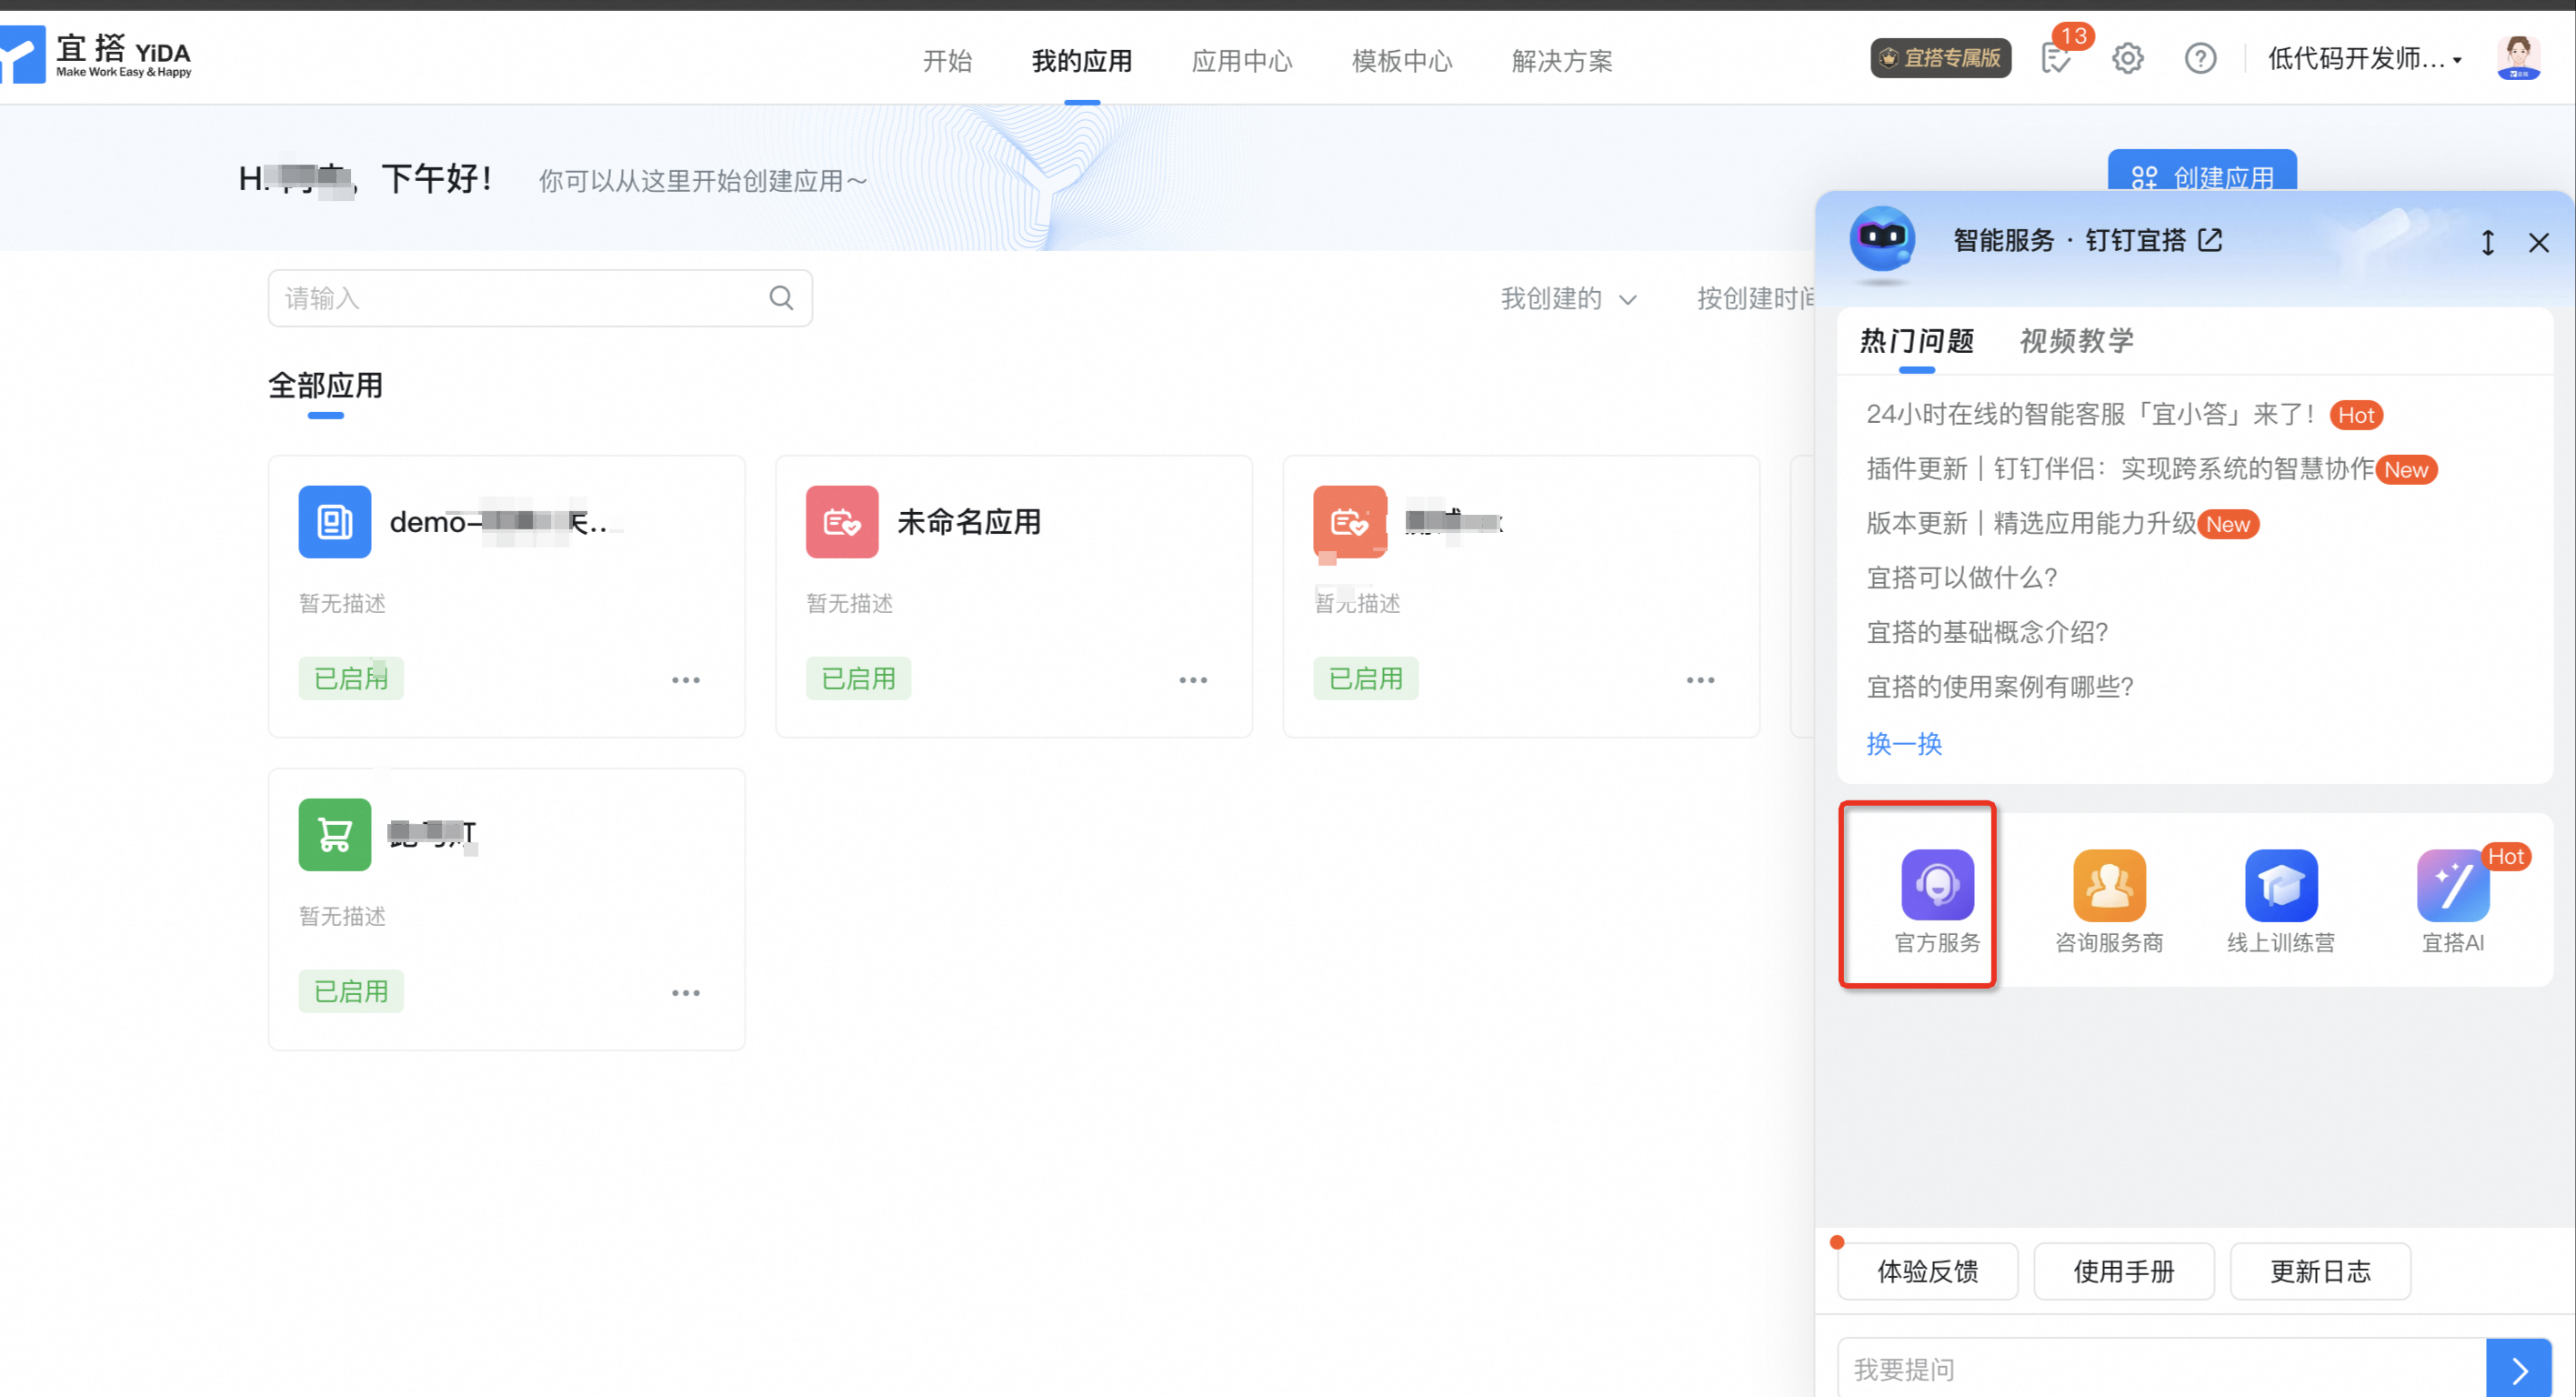The height and width of the screenshot is (1397, 2576).
Task: Open the 使用手册 button
Action: pyautogui.click(x=2124, y=1272)
